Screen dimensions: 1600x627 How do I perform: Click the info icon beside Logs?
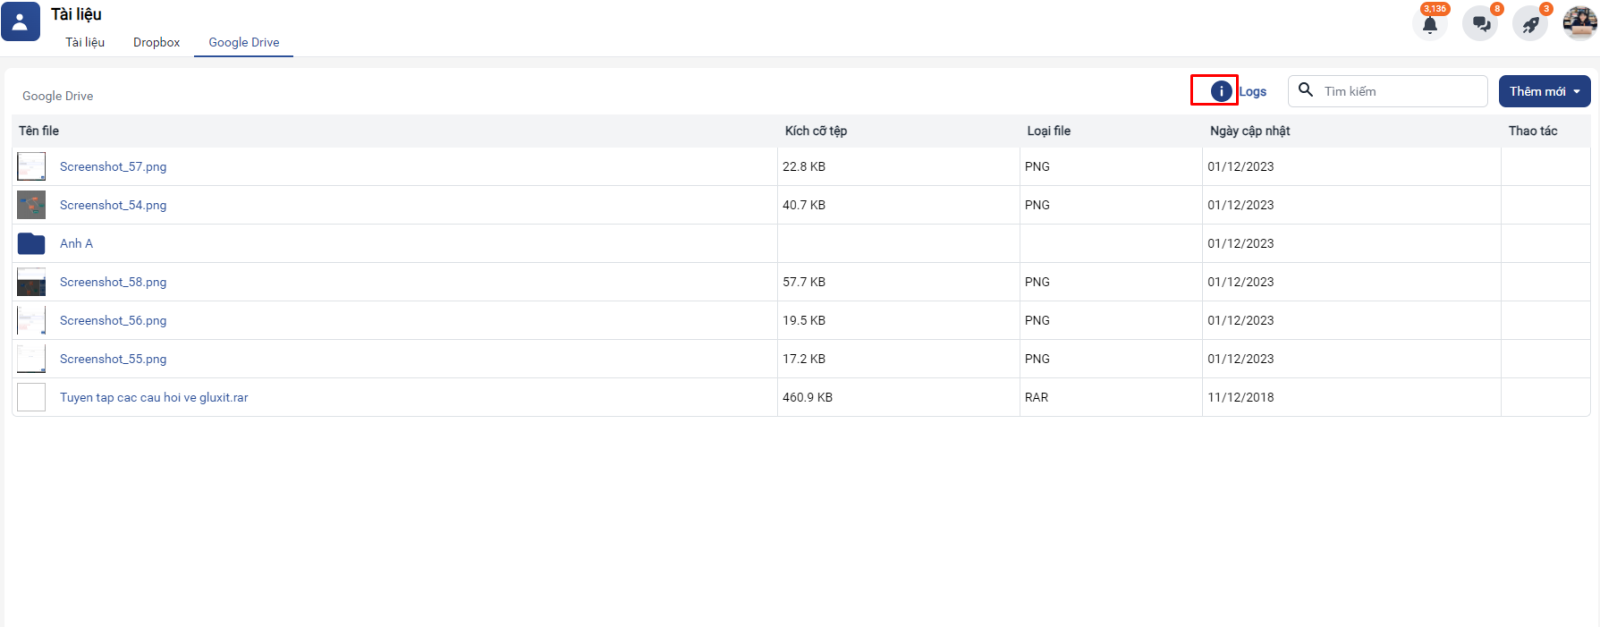(1220, 91)
